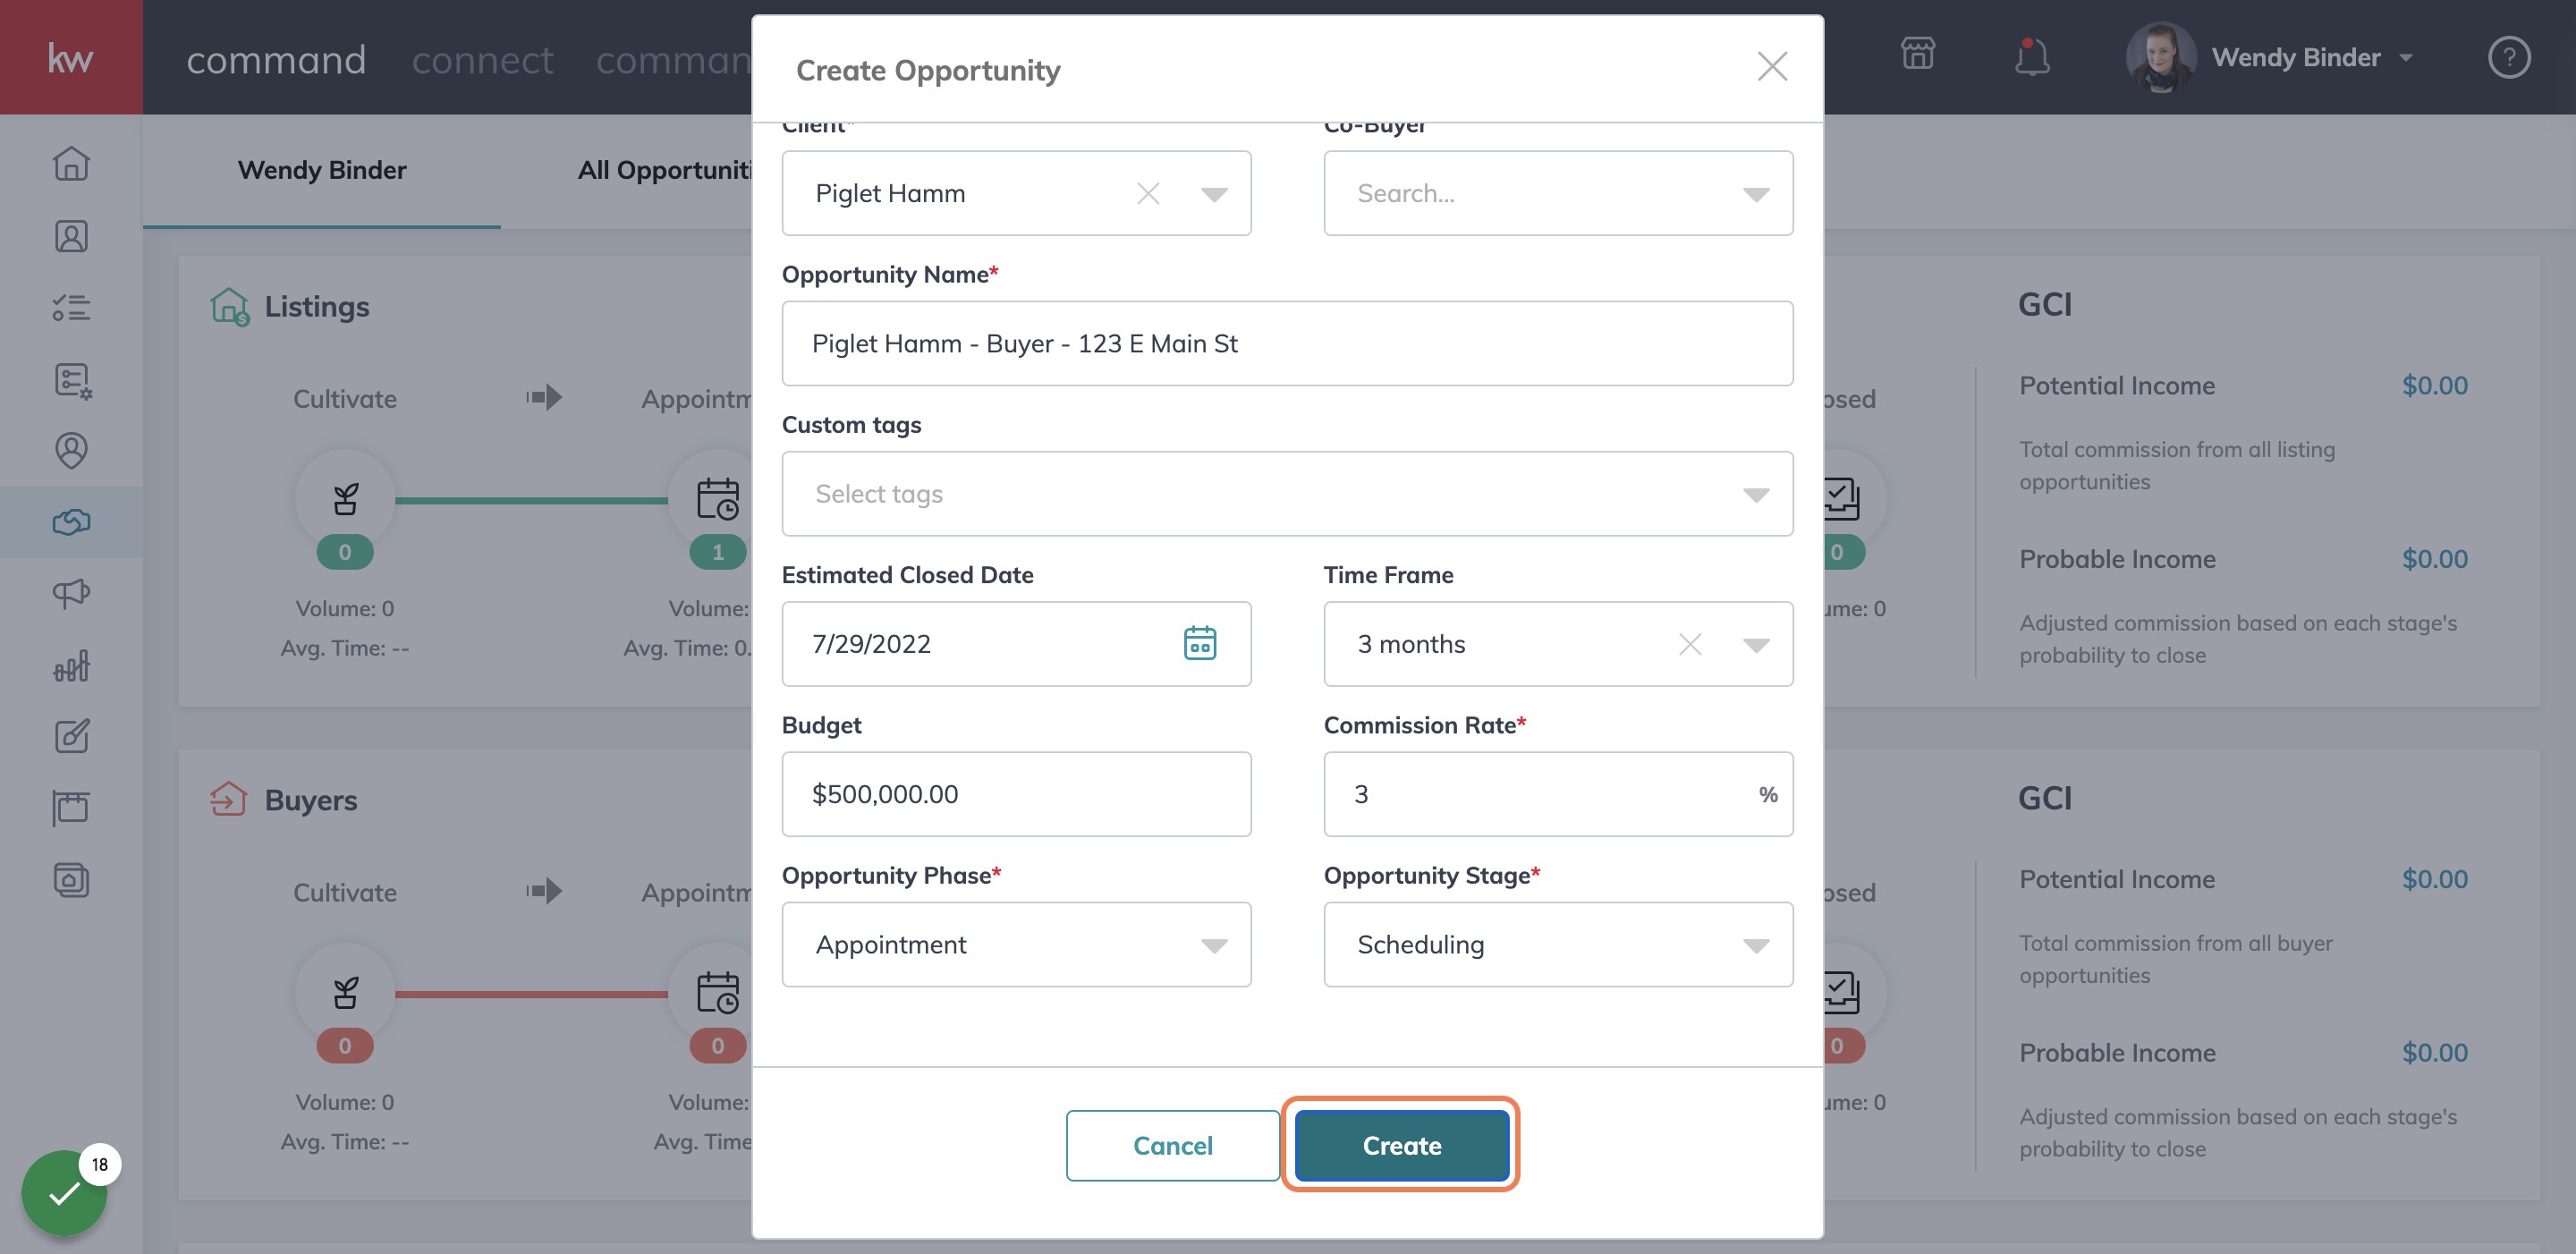2576x1254 pixels.
Task: Open the Opportunity Phase dropdown
Action: coord(1016,944)
